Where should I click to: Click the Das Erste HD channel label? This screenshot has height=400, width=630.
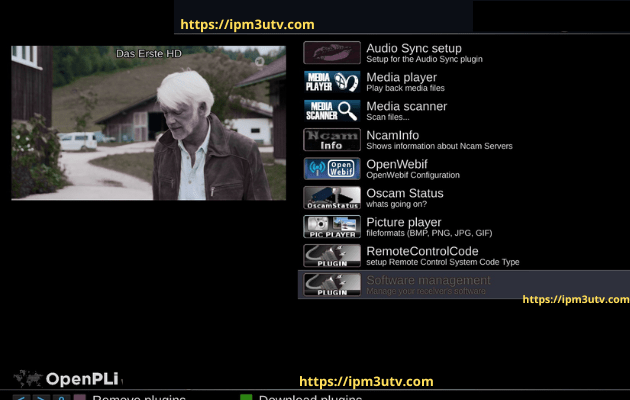coord(149,53)
